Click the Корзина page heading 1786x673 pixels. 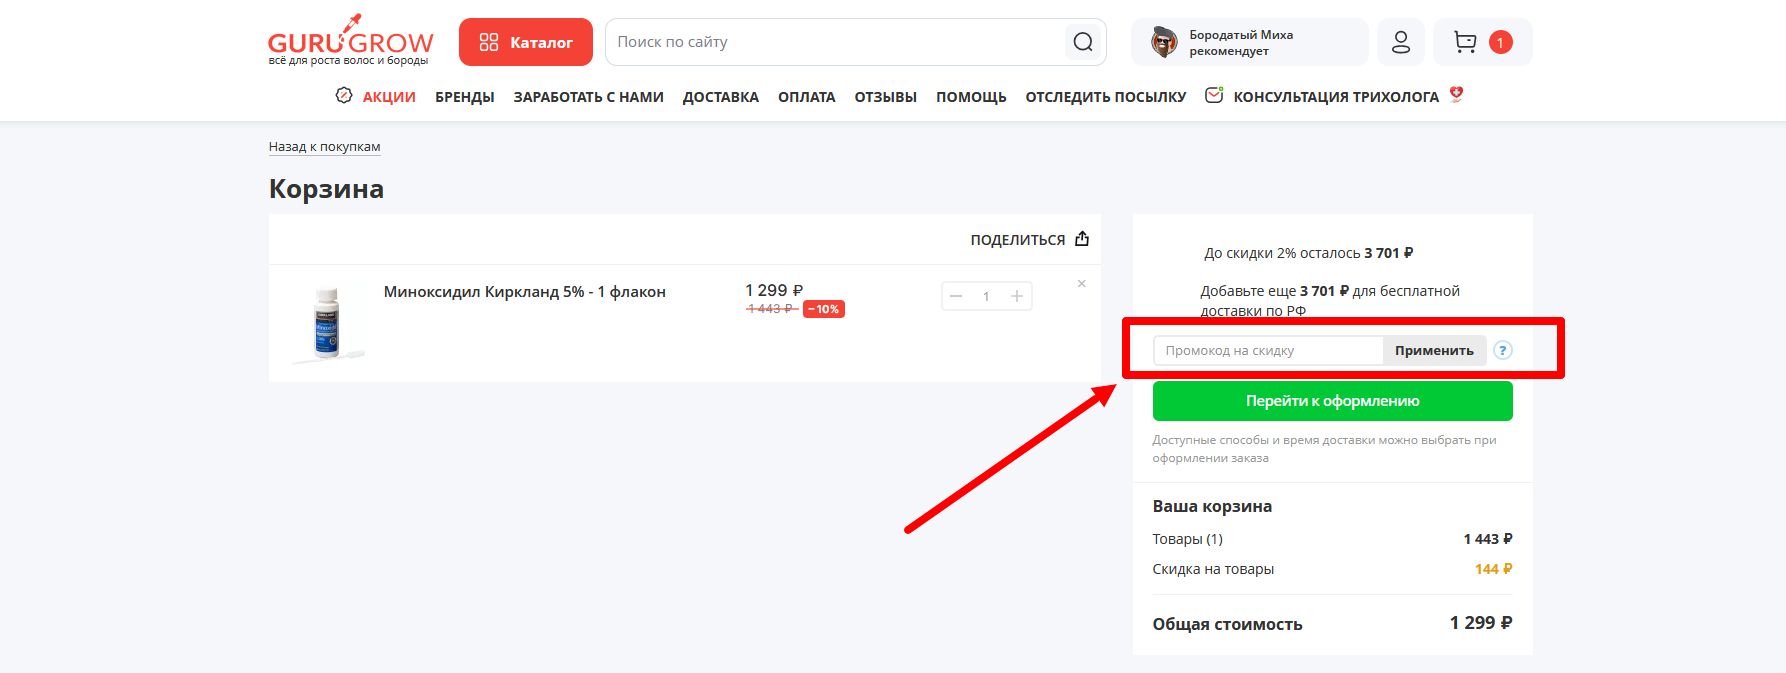click(326, 189)
